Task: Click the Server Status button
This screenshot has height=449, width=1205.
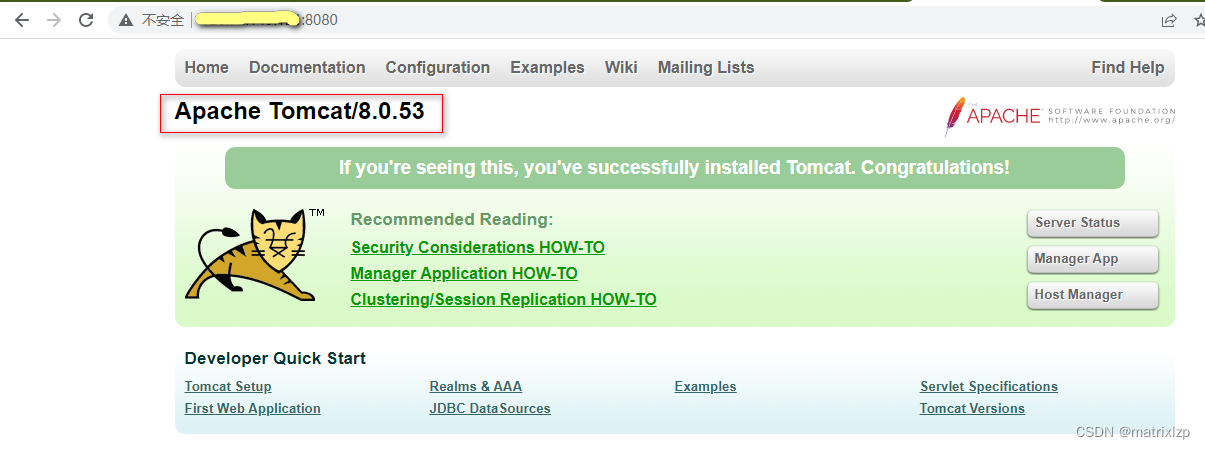Action: pyautogui.click(x=1092, y=223)
